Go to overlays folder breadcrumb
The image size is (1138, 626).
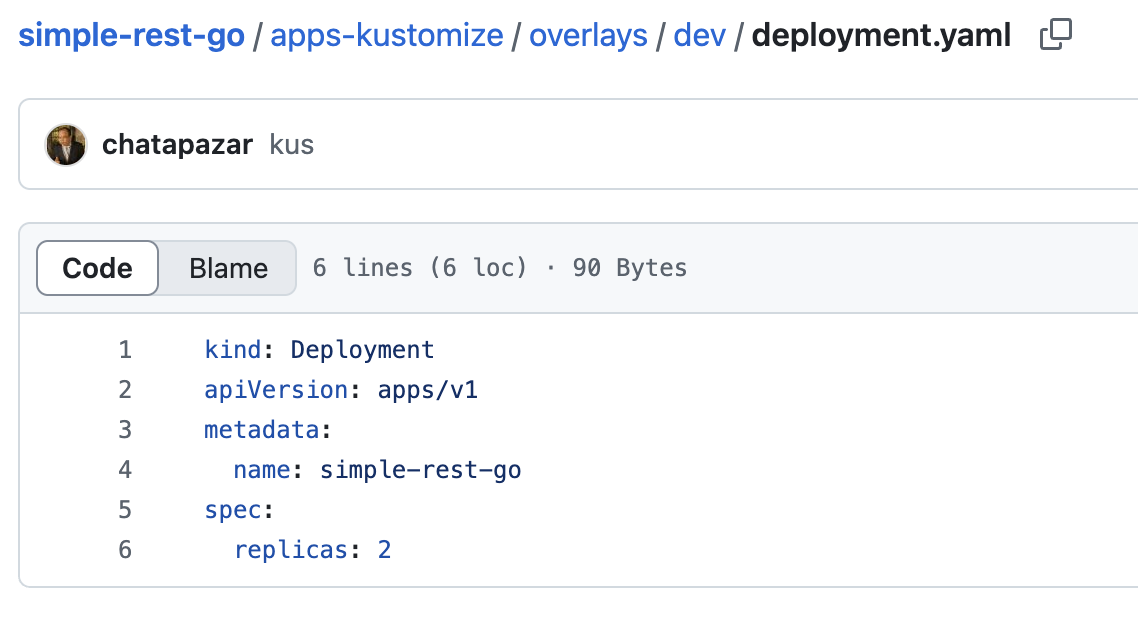click(588, 35)
